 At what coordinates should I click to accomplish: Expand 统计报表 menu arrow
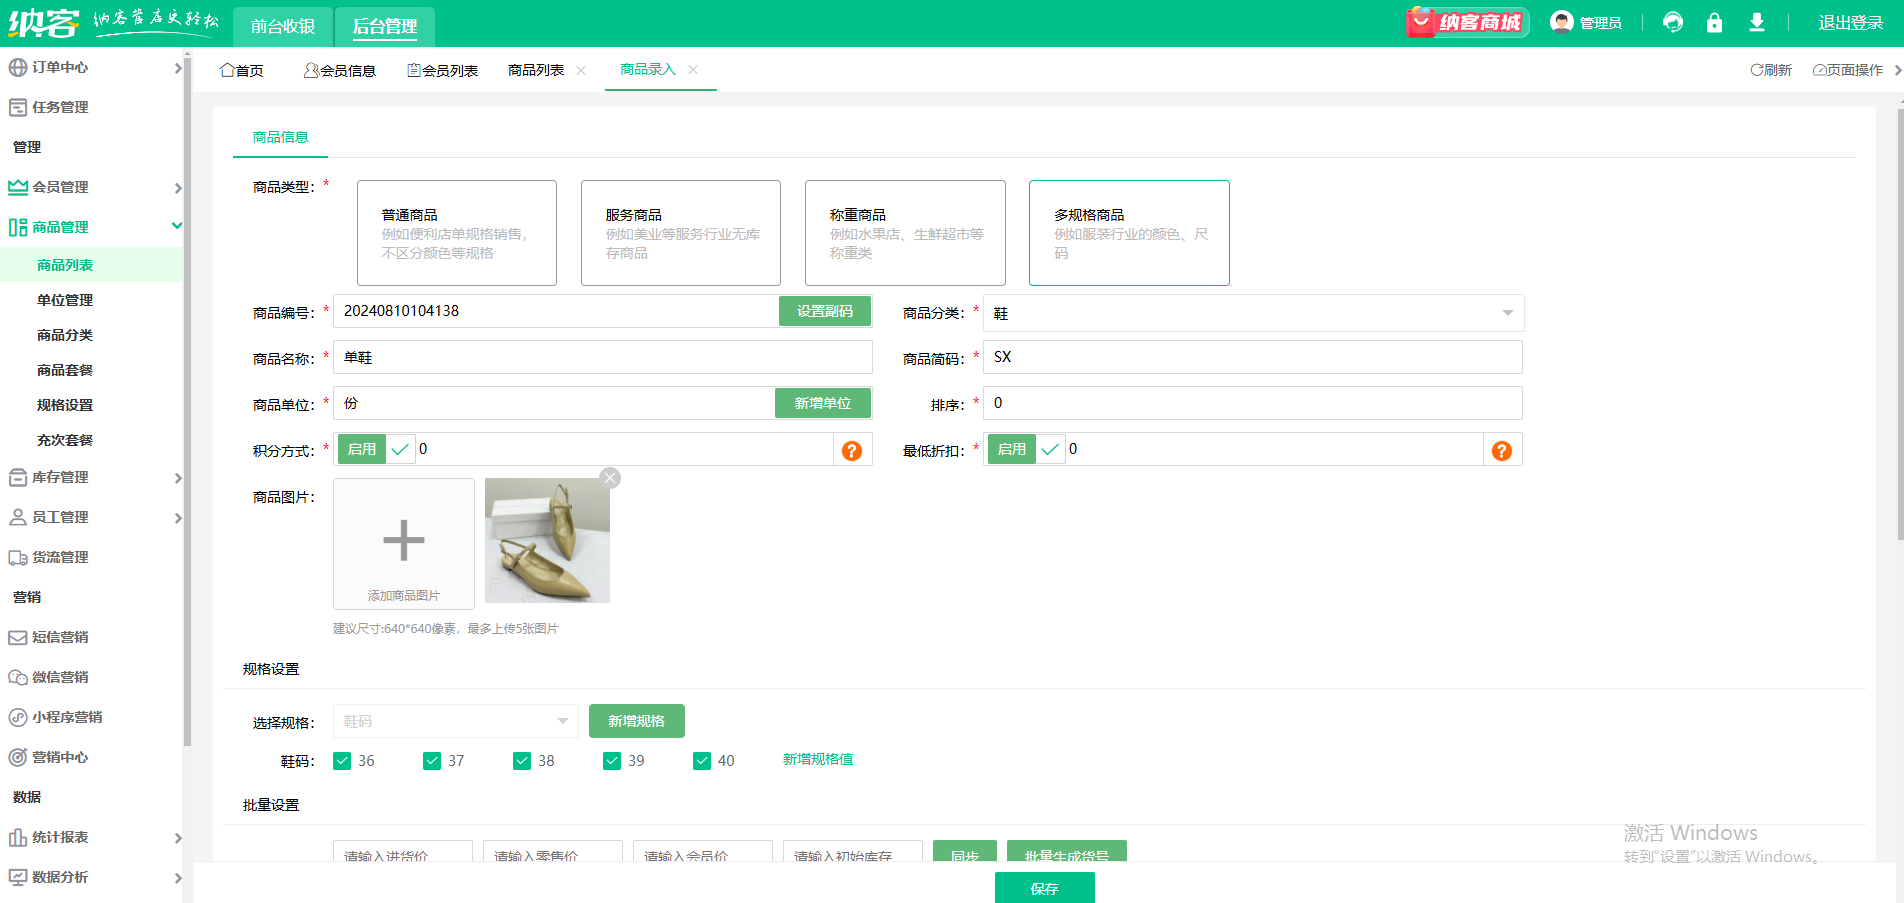click(x=178, y=838)
